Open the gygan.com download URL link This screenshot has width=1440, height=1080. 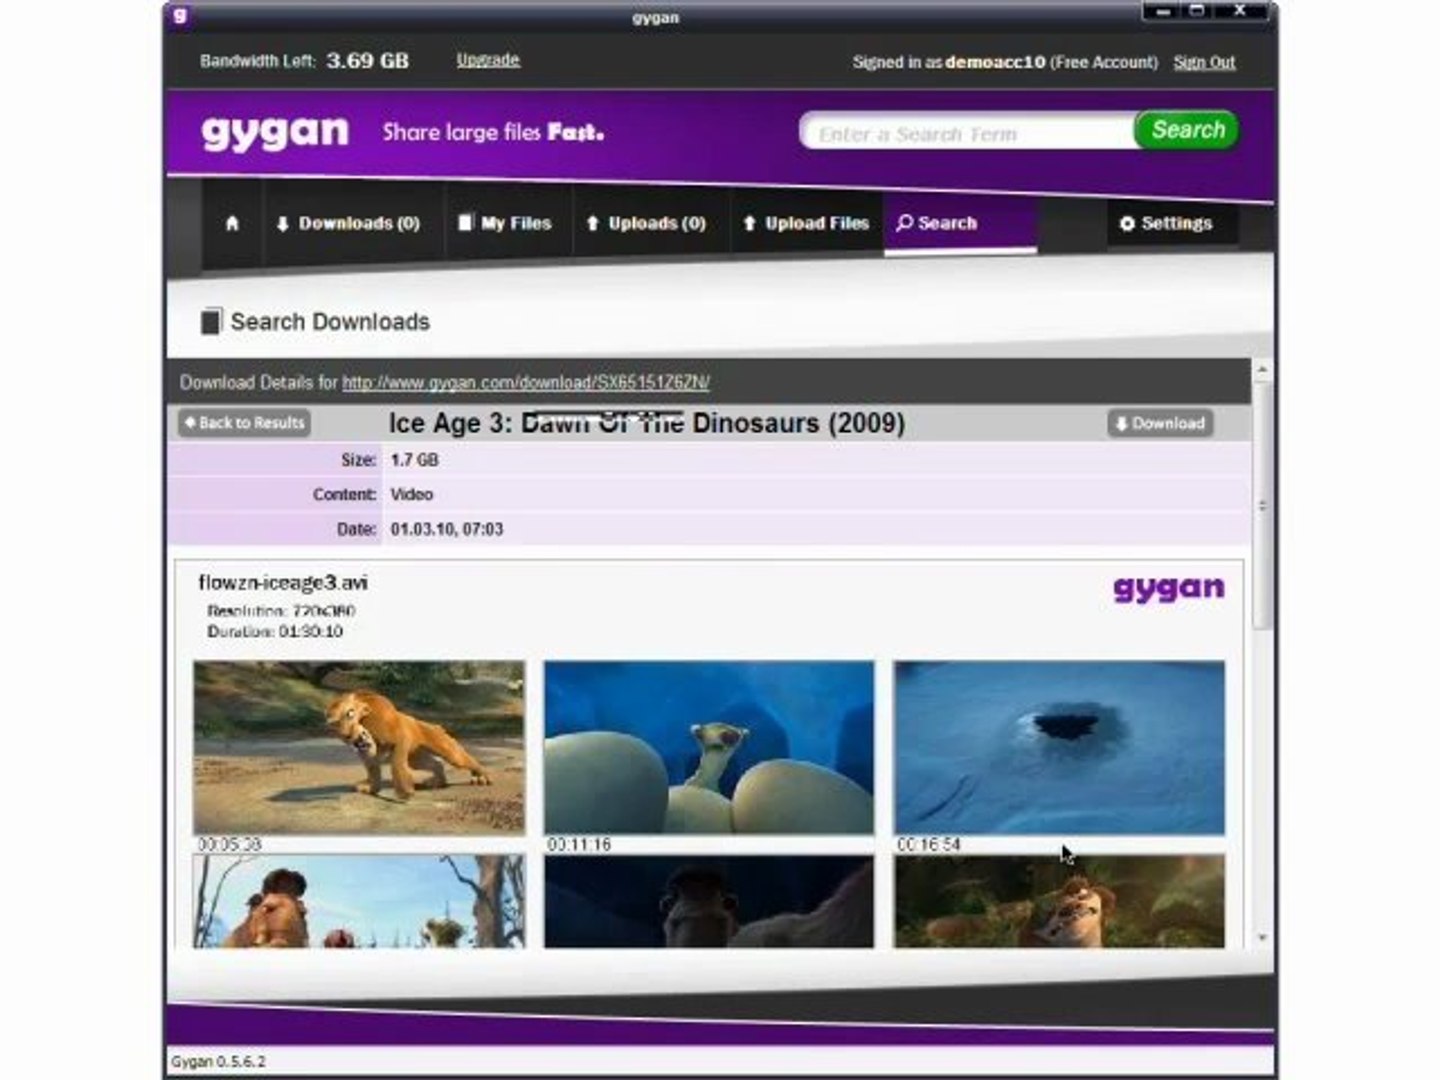click(526, 382)
